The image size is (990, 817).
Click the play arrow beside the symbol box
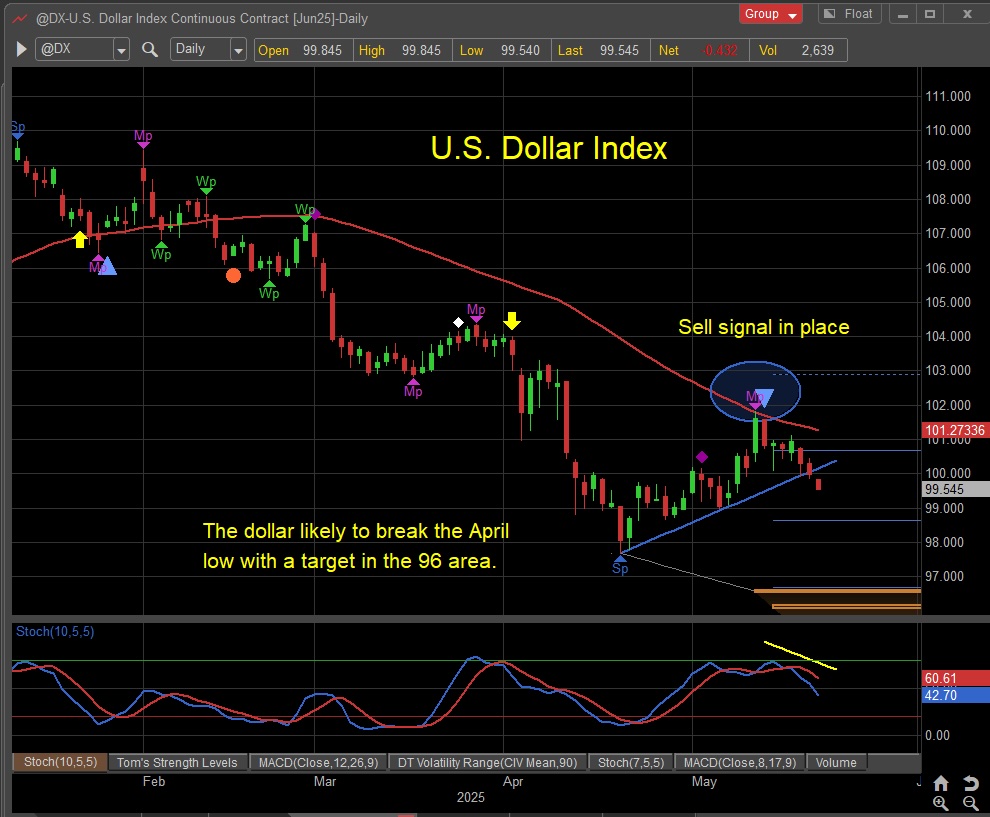21,49
